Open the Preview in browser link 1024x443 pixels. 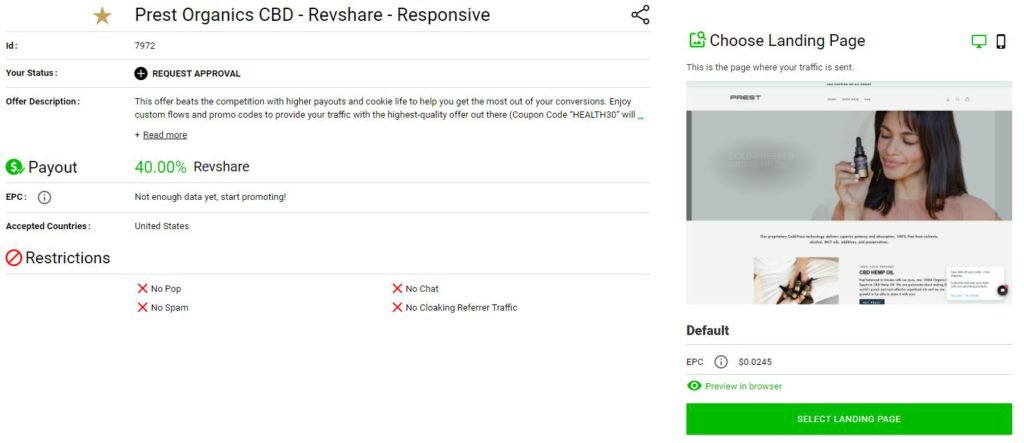[743, 386]
